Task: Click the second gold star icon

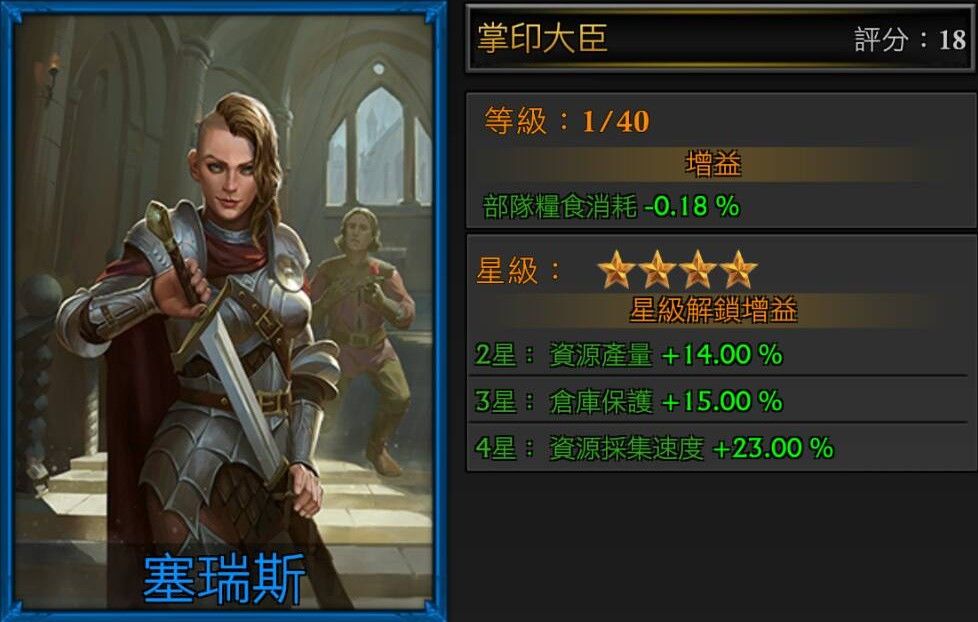Action: point(657,270)
